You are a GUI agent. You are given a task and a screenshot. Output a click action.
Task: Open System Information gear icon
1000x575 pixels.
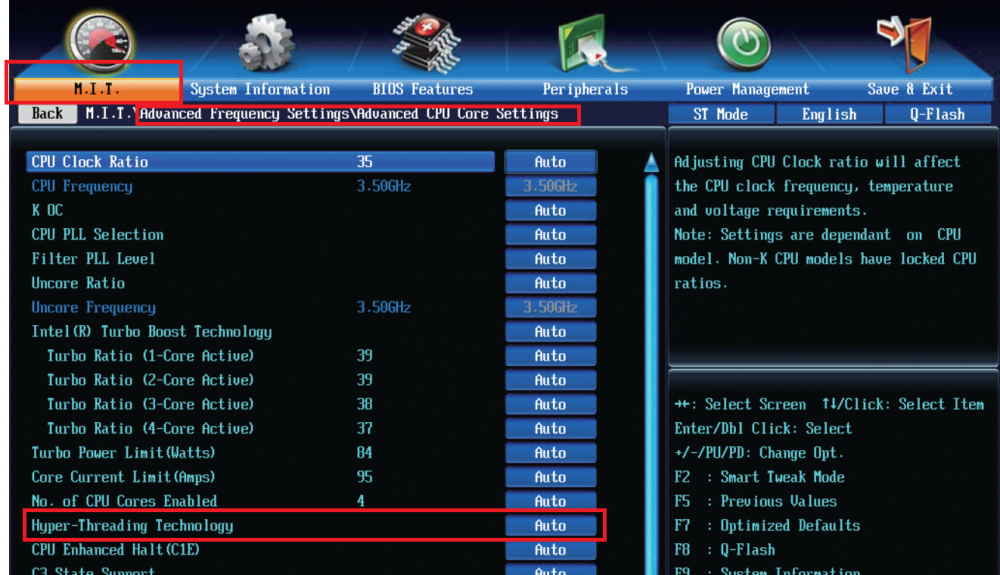[x=266, y=43]
